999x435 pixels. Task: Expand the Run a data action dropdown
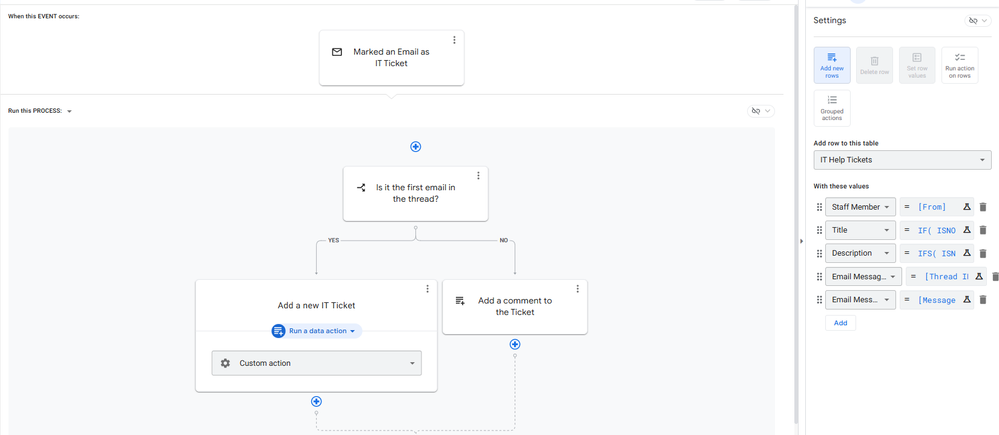pos(317,331)
